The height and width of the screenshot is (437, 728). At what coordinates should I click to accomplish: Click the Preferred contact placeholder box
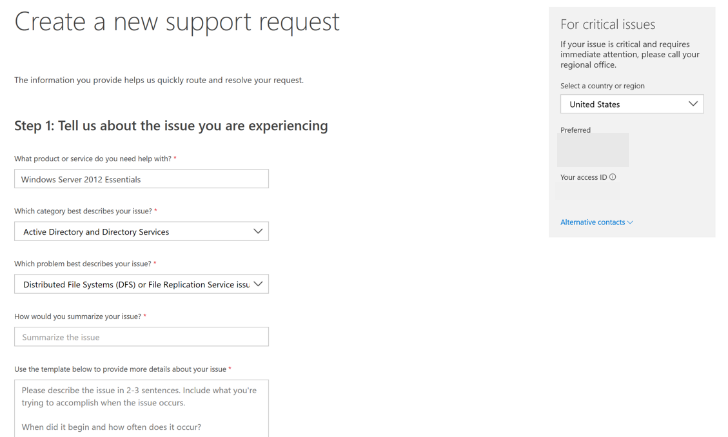[593, 150]
